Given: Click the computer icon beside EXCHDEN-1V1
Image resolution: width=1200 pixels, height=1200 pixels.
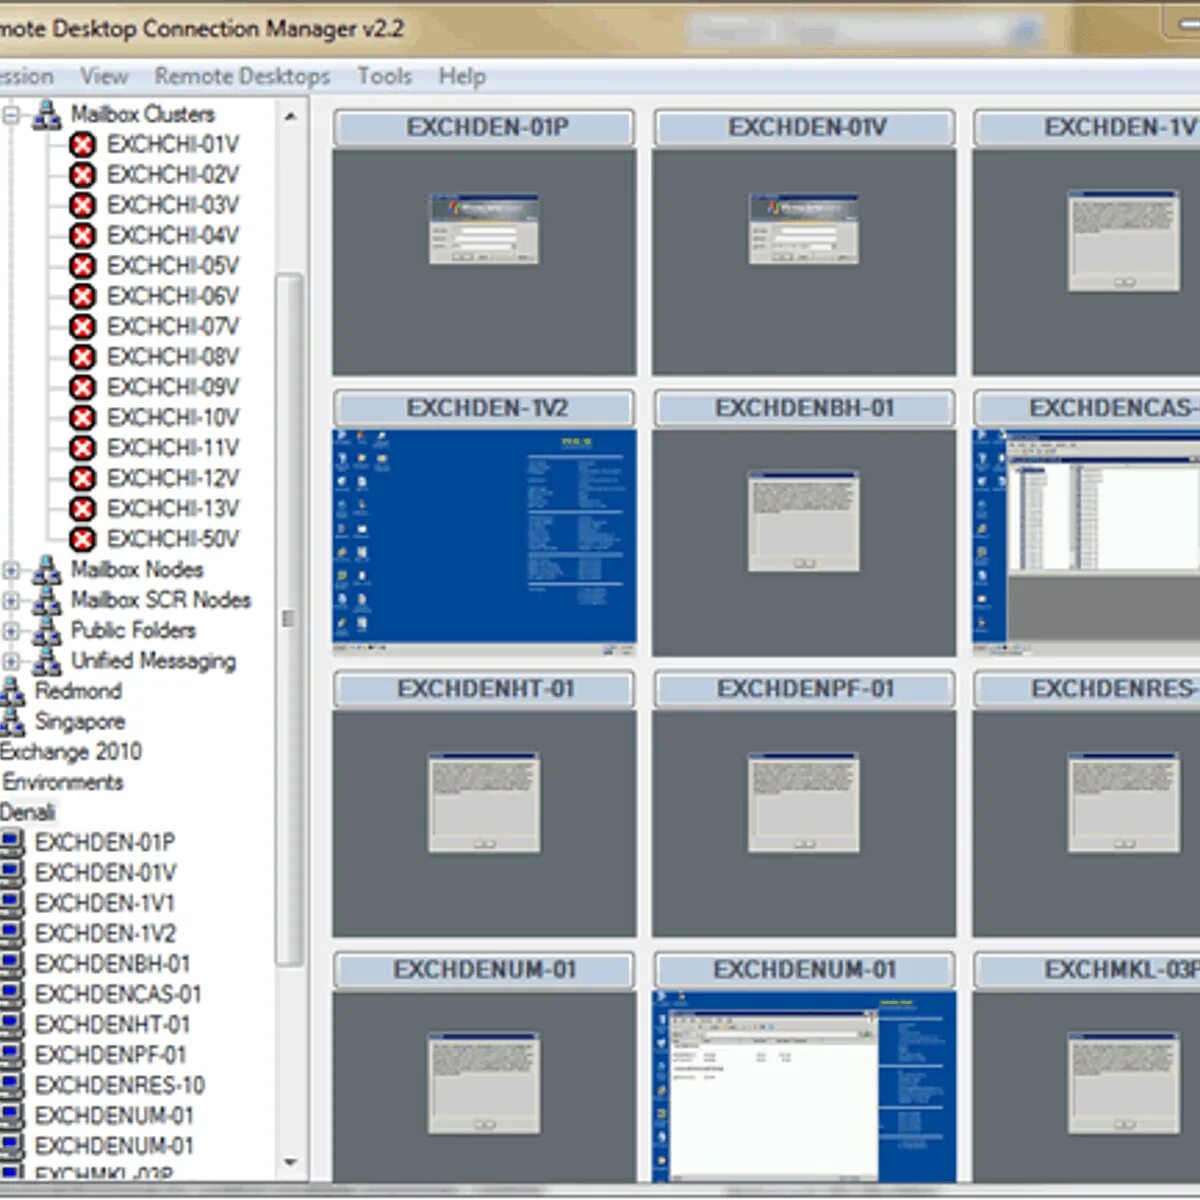Looking at the screenshot, I should coord(12,904).
